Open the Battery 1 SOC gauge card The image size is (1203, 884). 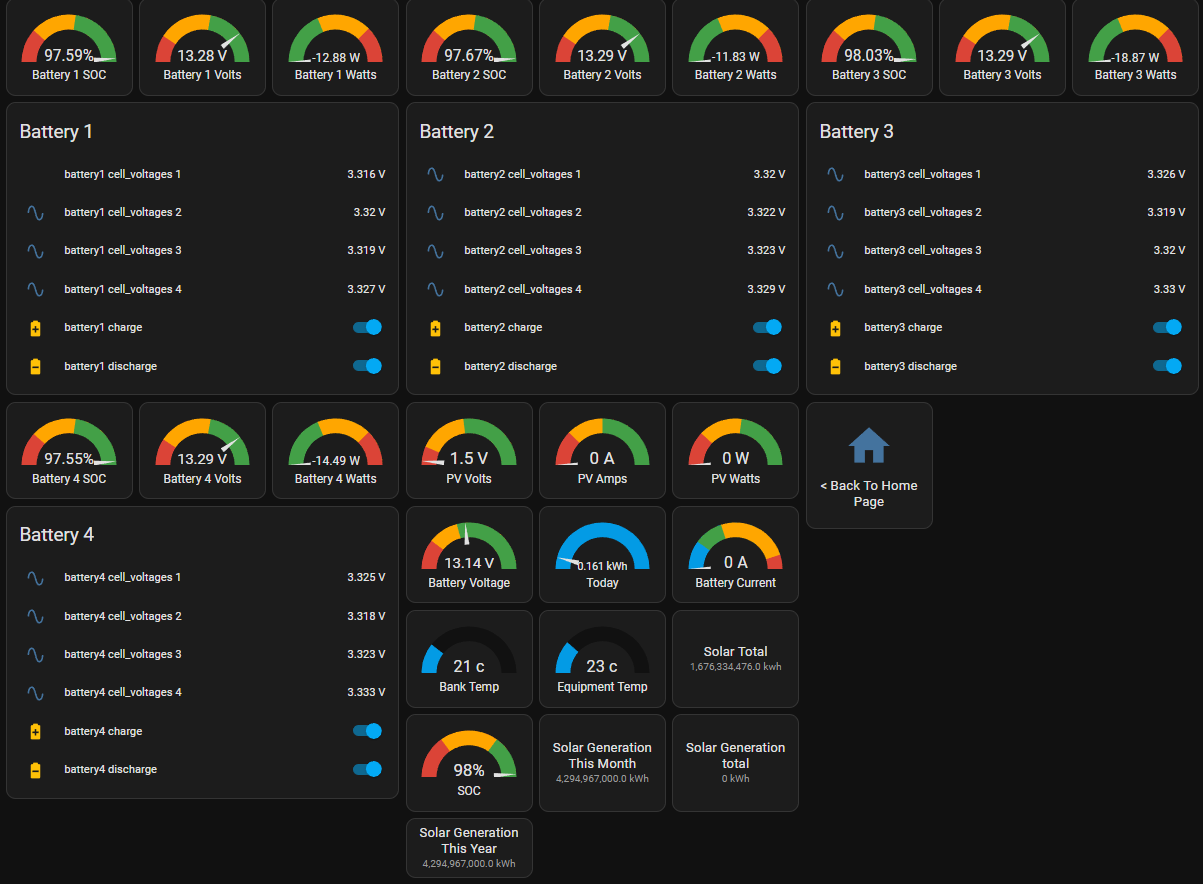pyautogui.click(x=69, y=48)
